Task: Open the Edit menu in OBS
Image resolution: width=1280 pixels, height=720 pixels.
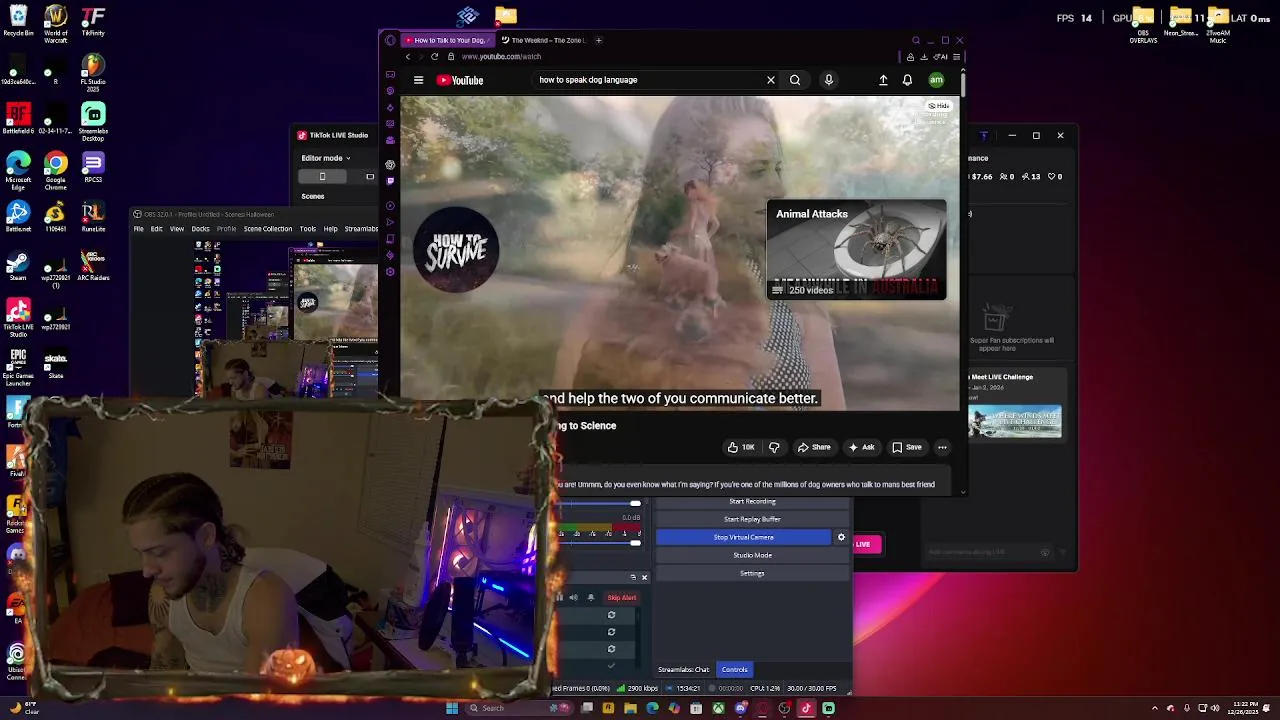Action: (x=156, y=229)
